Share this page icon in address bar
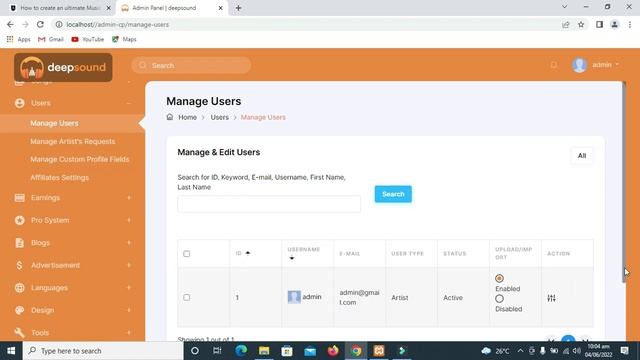The image size is (640, 360). point(566,24)
